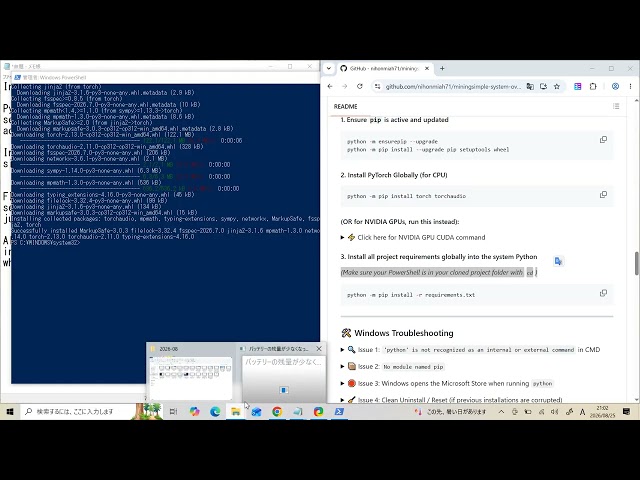The width and height of the screenshot is (640, 480).
Task: Open site information icon in address bar
Action: click(377, 87)
